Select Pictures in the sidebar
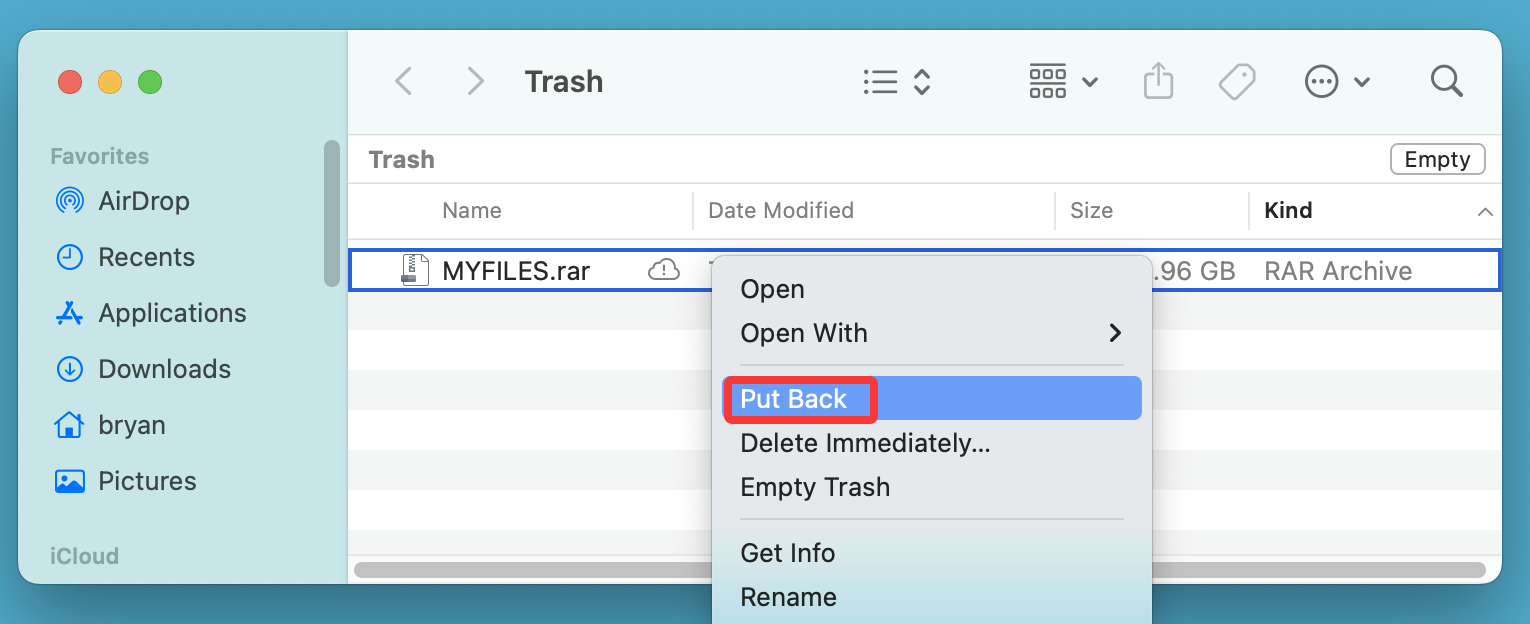The height and width of the screenshot is (624, 1530). pos(146,481)
